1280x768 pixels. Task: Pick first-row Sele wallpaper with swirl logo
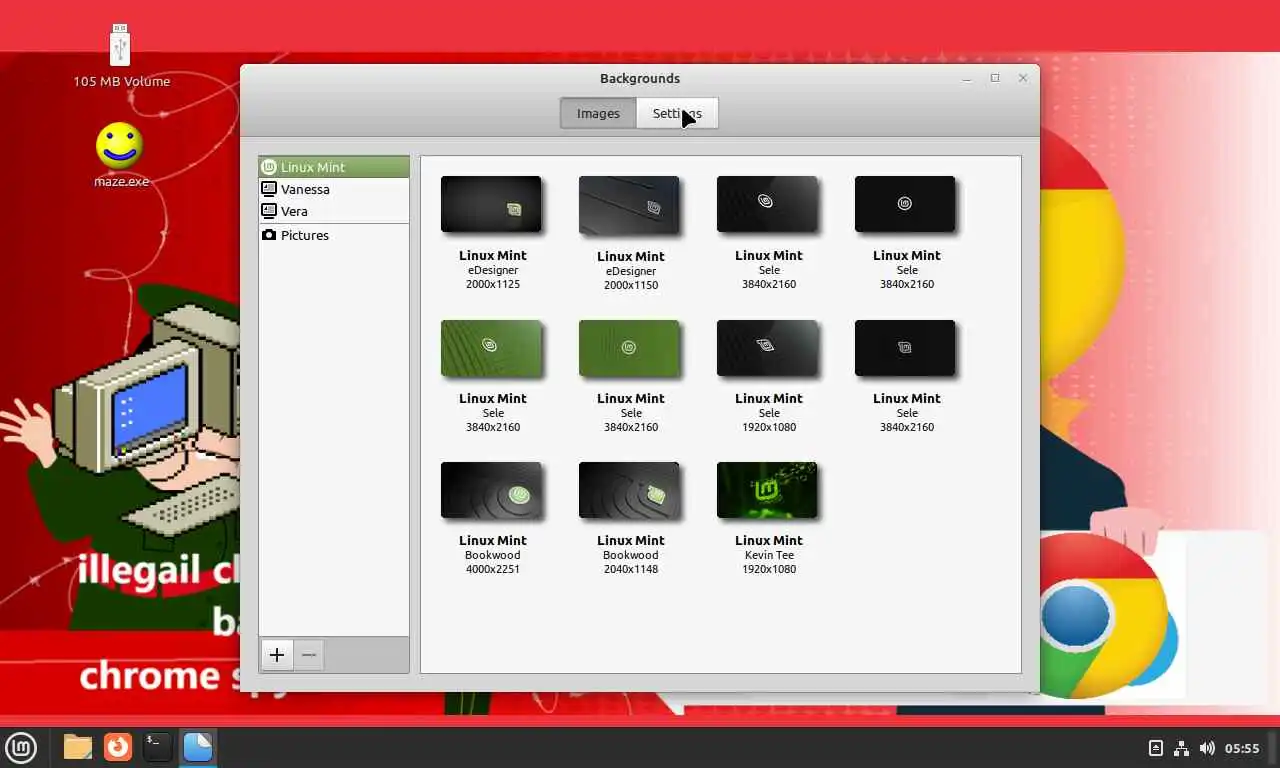[767, 204]
